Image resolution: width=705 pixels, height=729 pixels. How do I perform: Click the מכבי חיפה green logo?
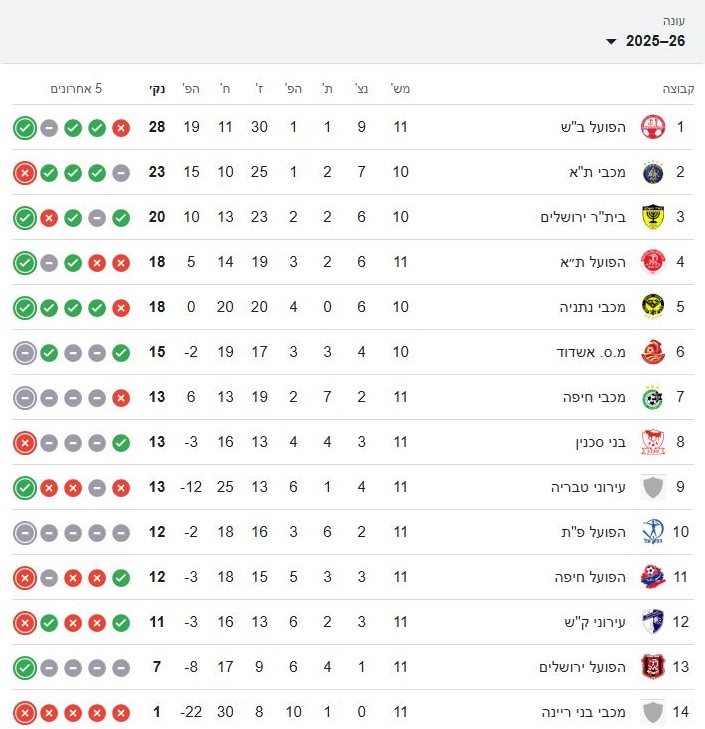coord(652,397)
